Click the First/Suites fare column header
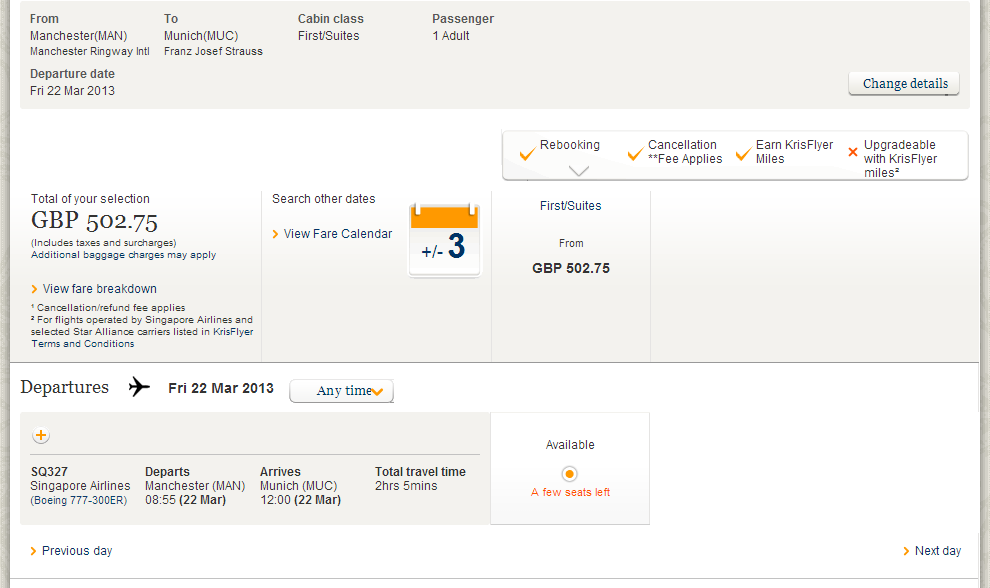The width and height of the screenshot is (990, 588). pos(570,206)
